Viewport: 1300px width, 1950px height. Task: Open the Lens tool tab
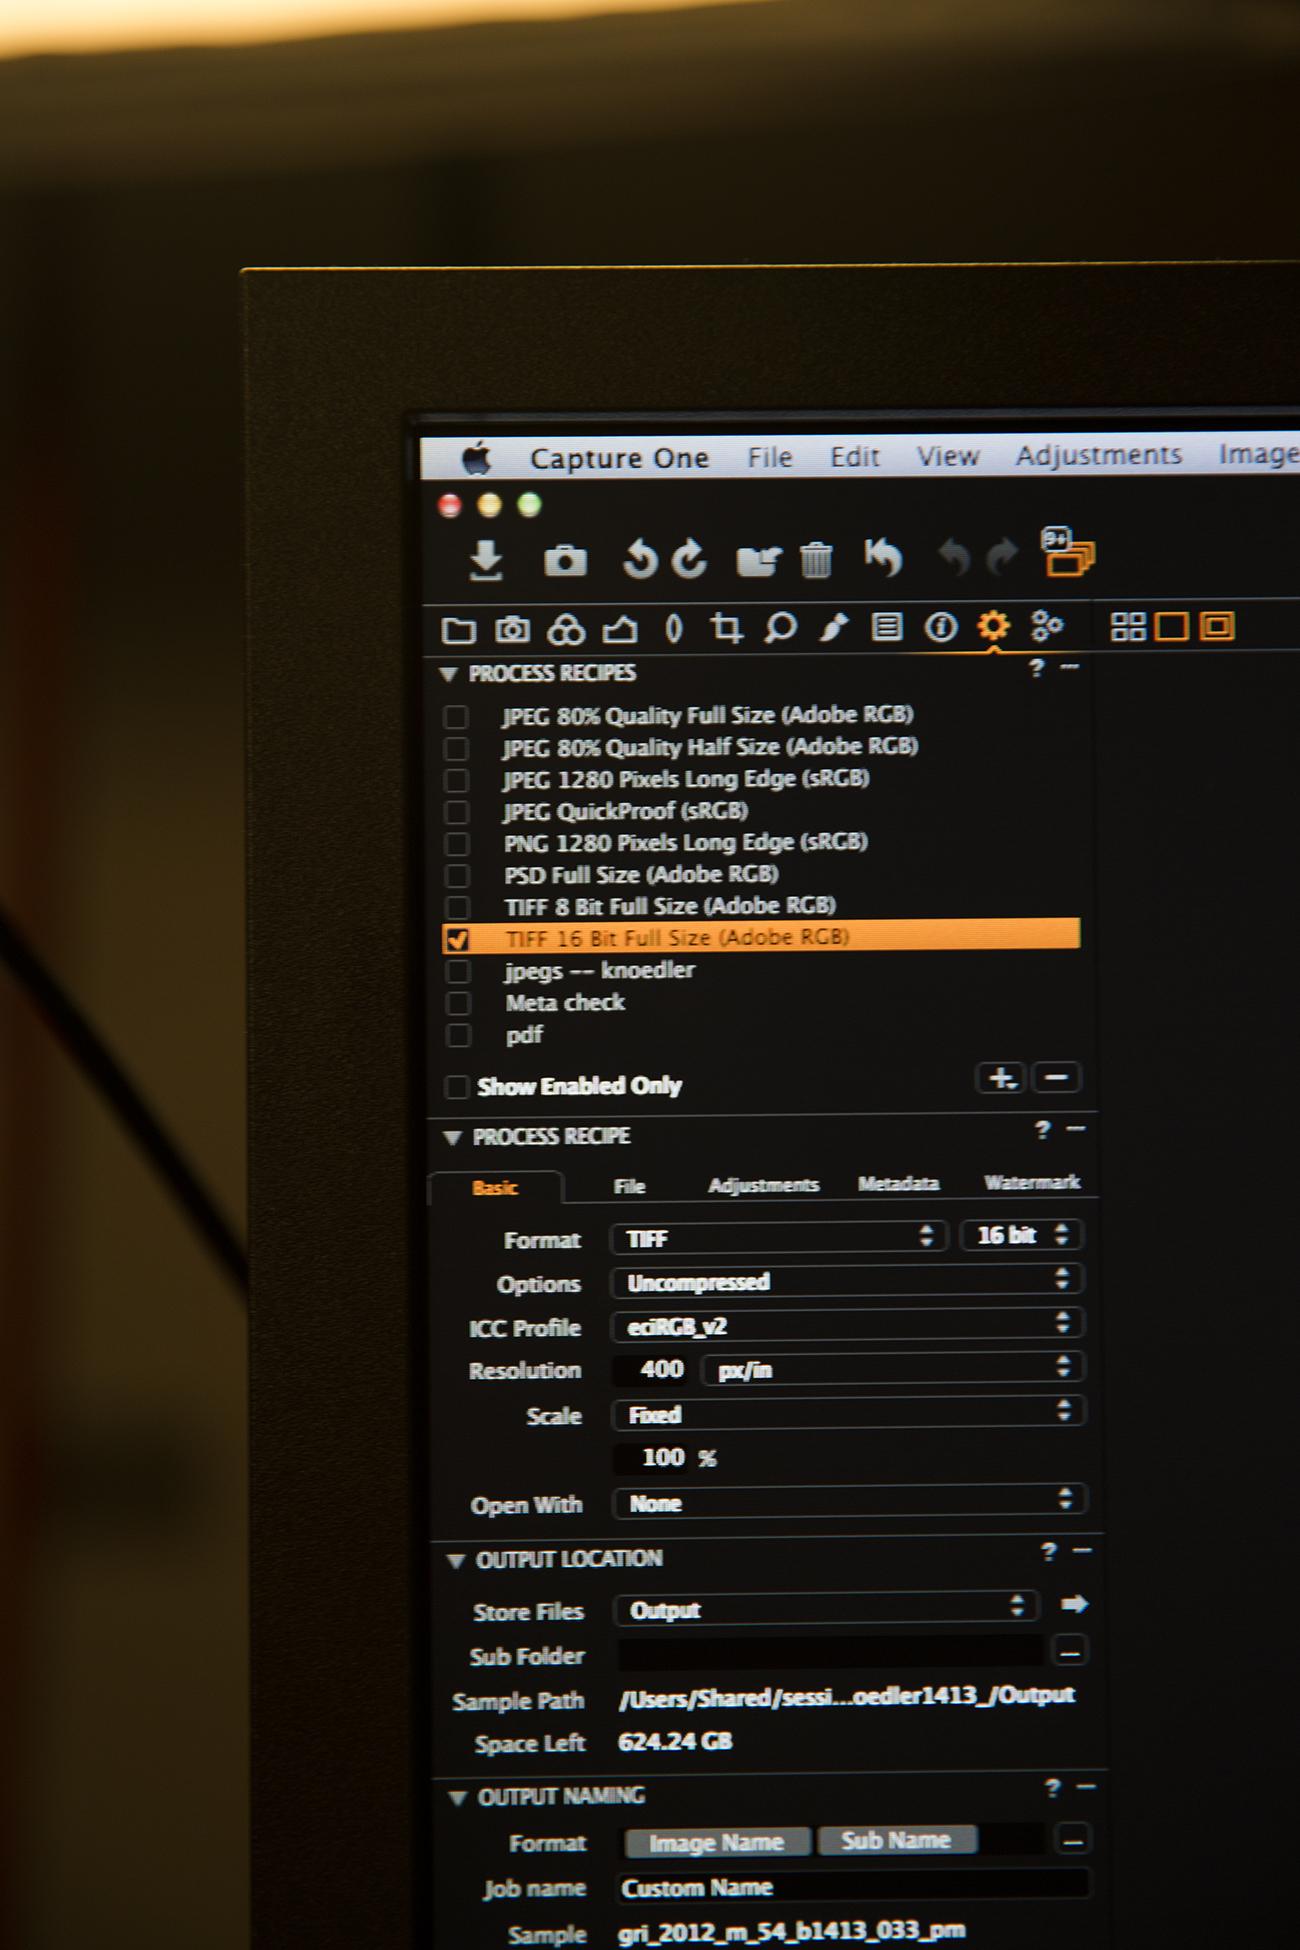(x=674, y=628)
